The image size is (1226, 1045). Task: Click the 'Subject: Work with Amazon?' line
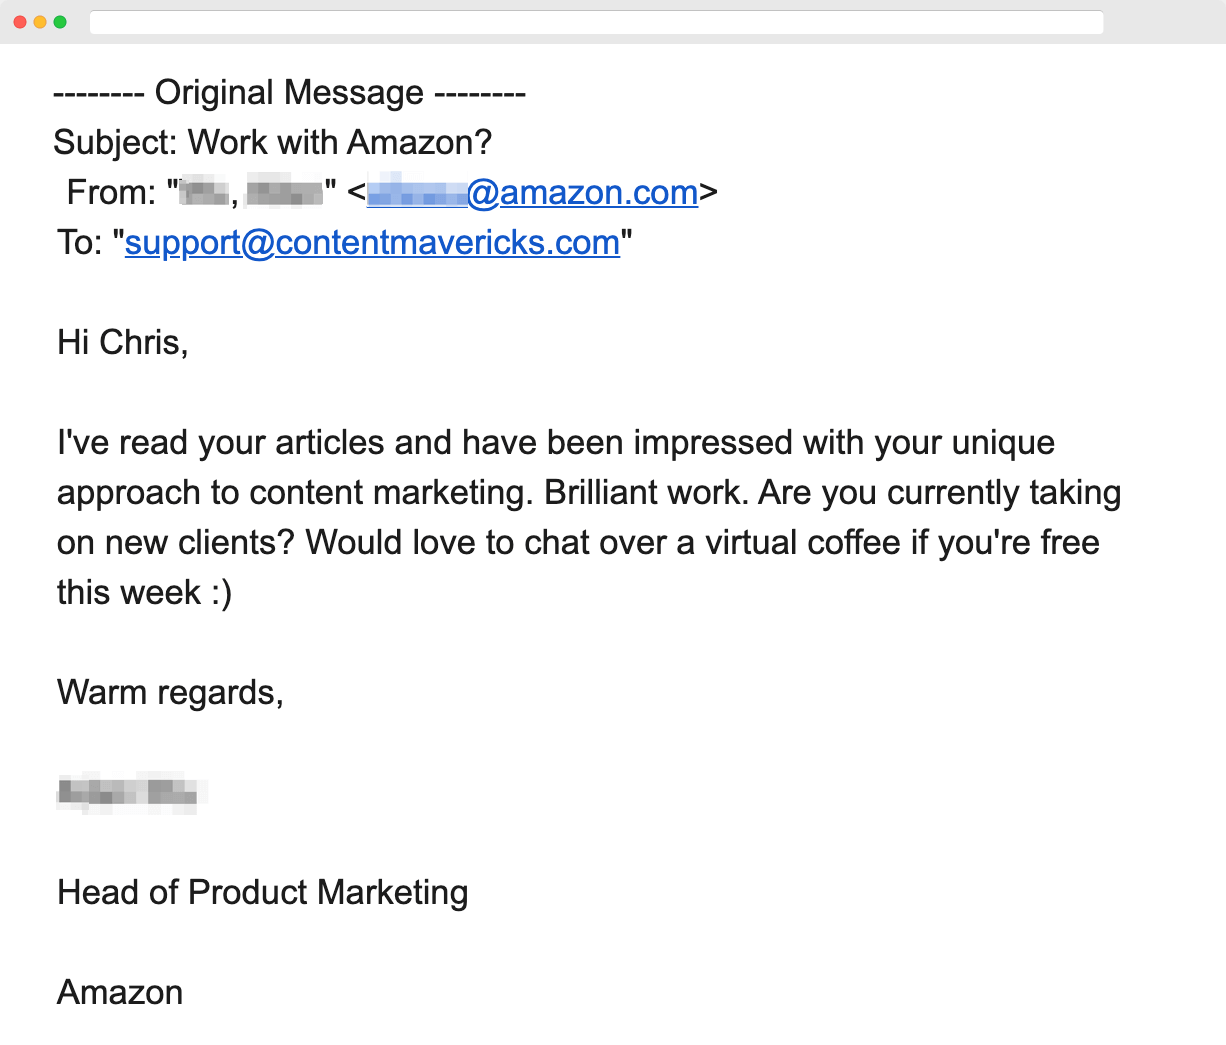pyautogui.click(x=273, y=142)
